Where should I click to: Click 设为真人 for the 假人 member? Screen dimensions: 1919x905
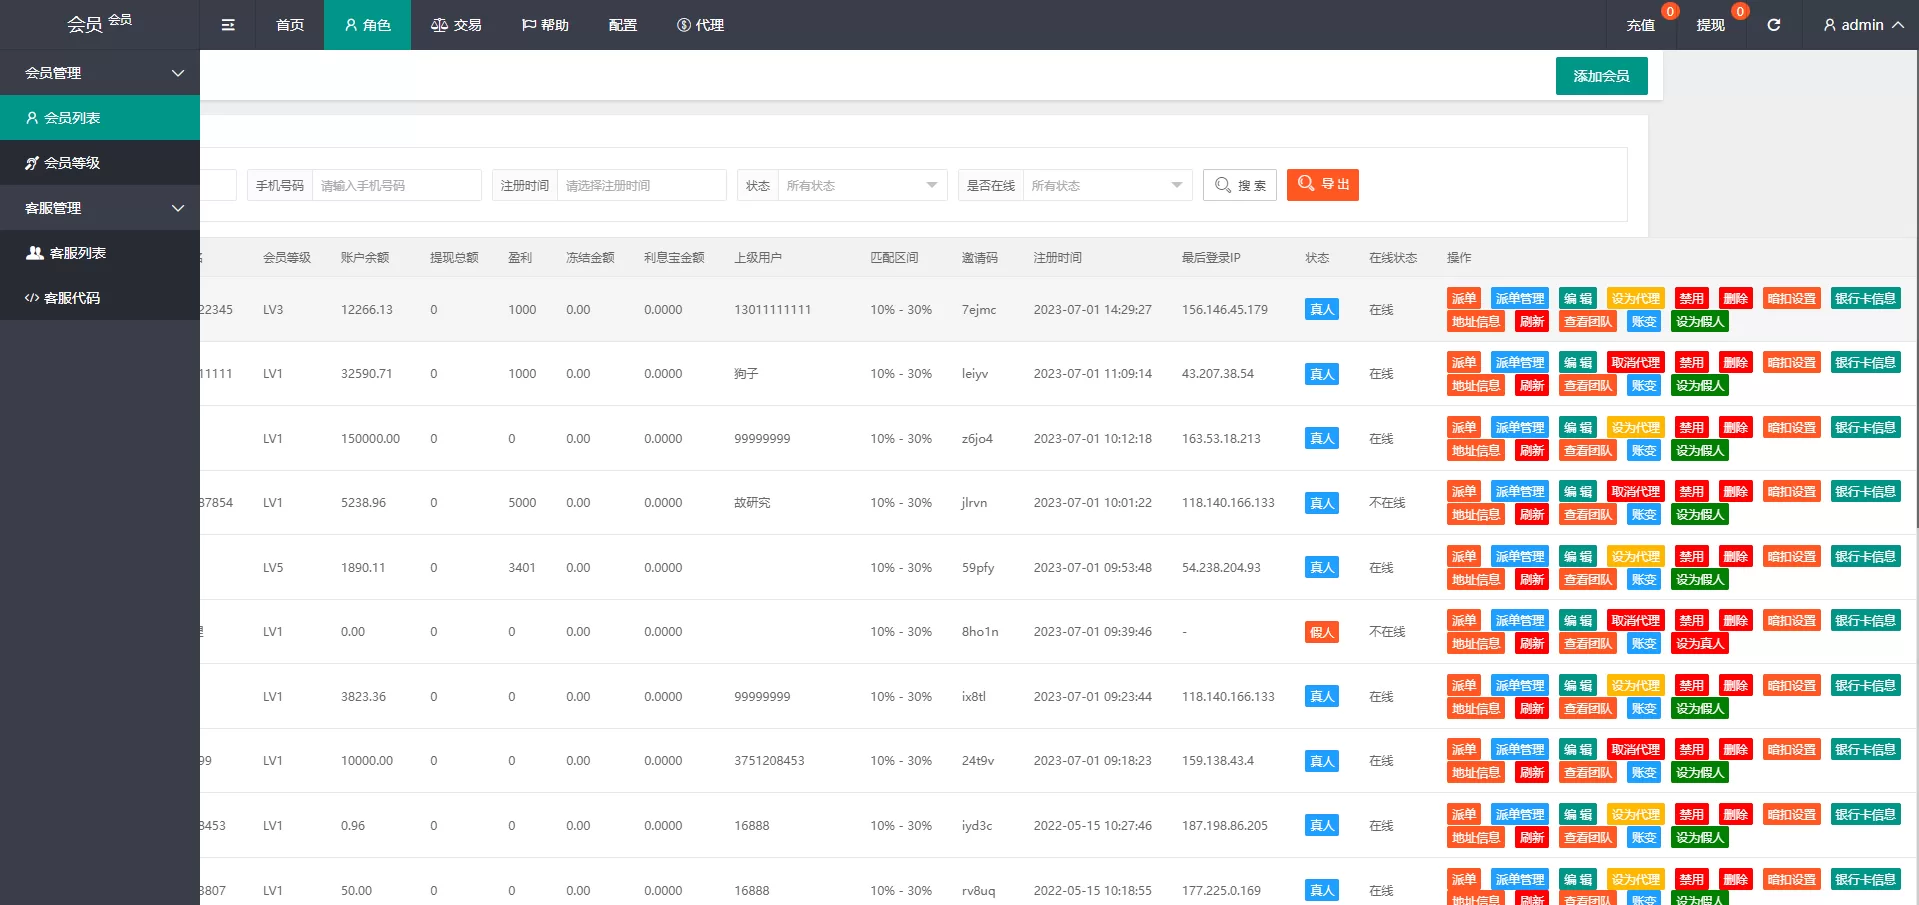(1700, 644)
